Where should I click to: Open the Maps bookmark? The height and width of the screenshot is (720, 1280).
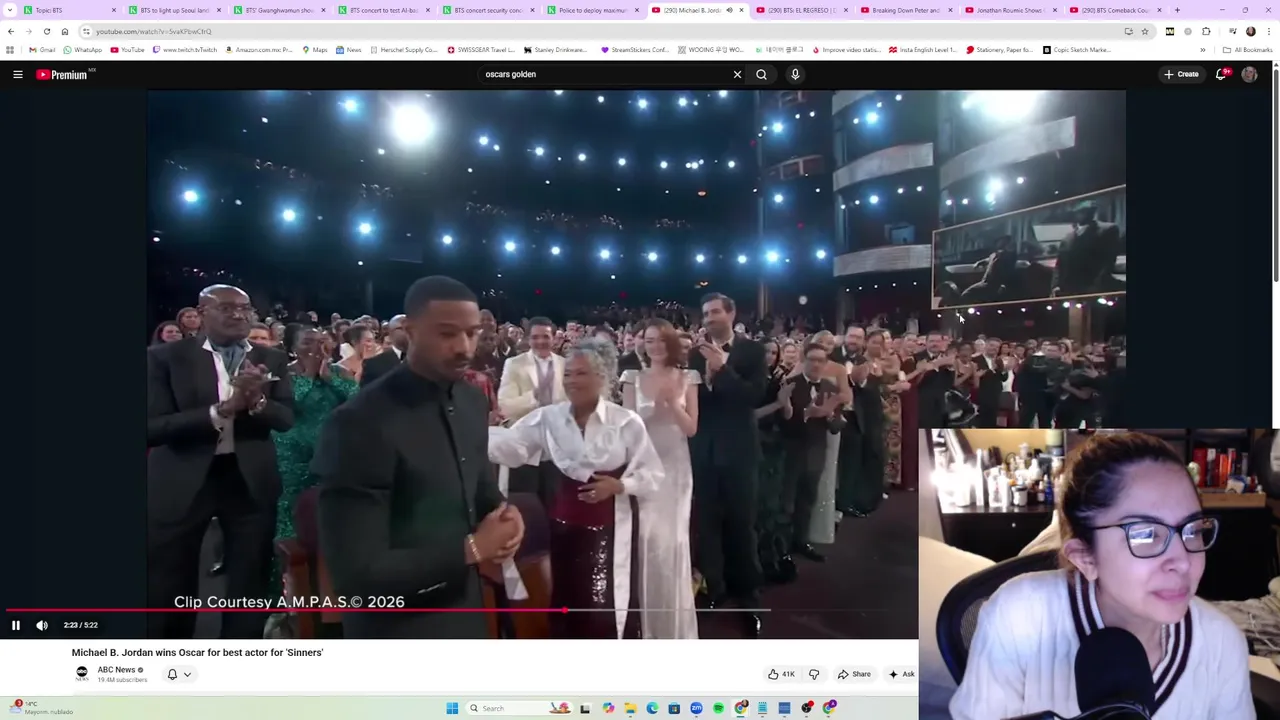click(x=315, y=50)
